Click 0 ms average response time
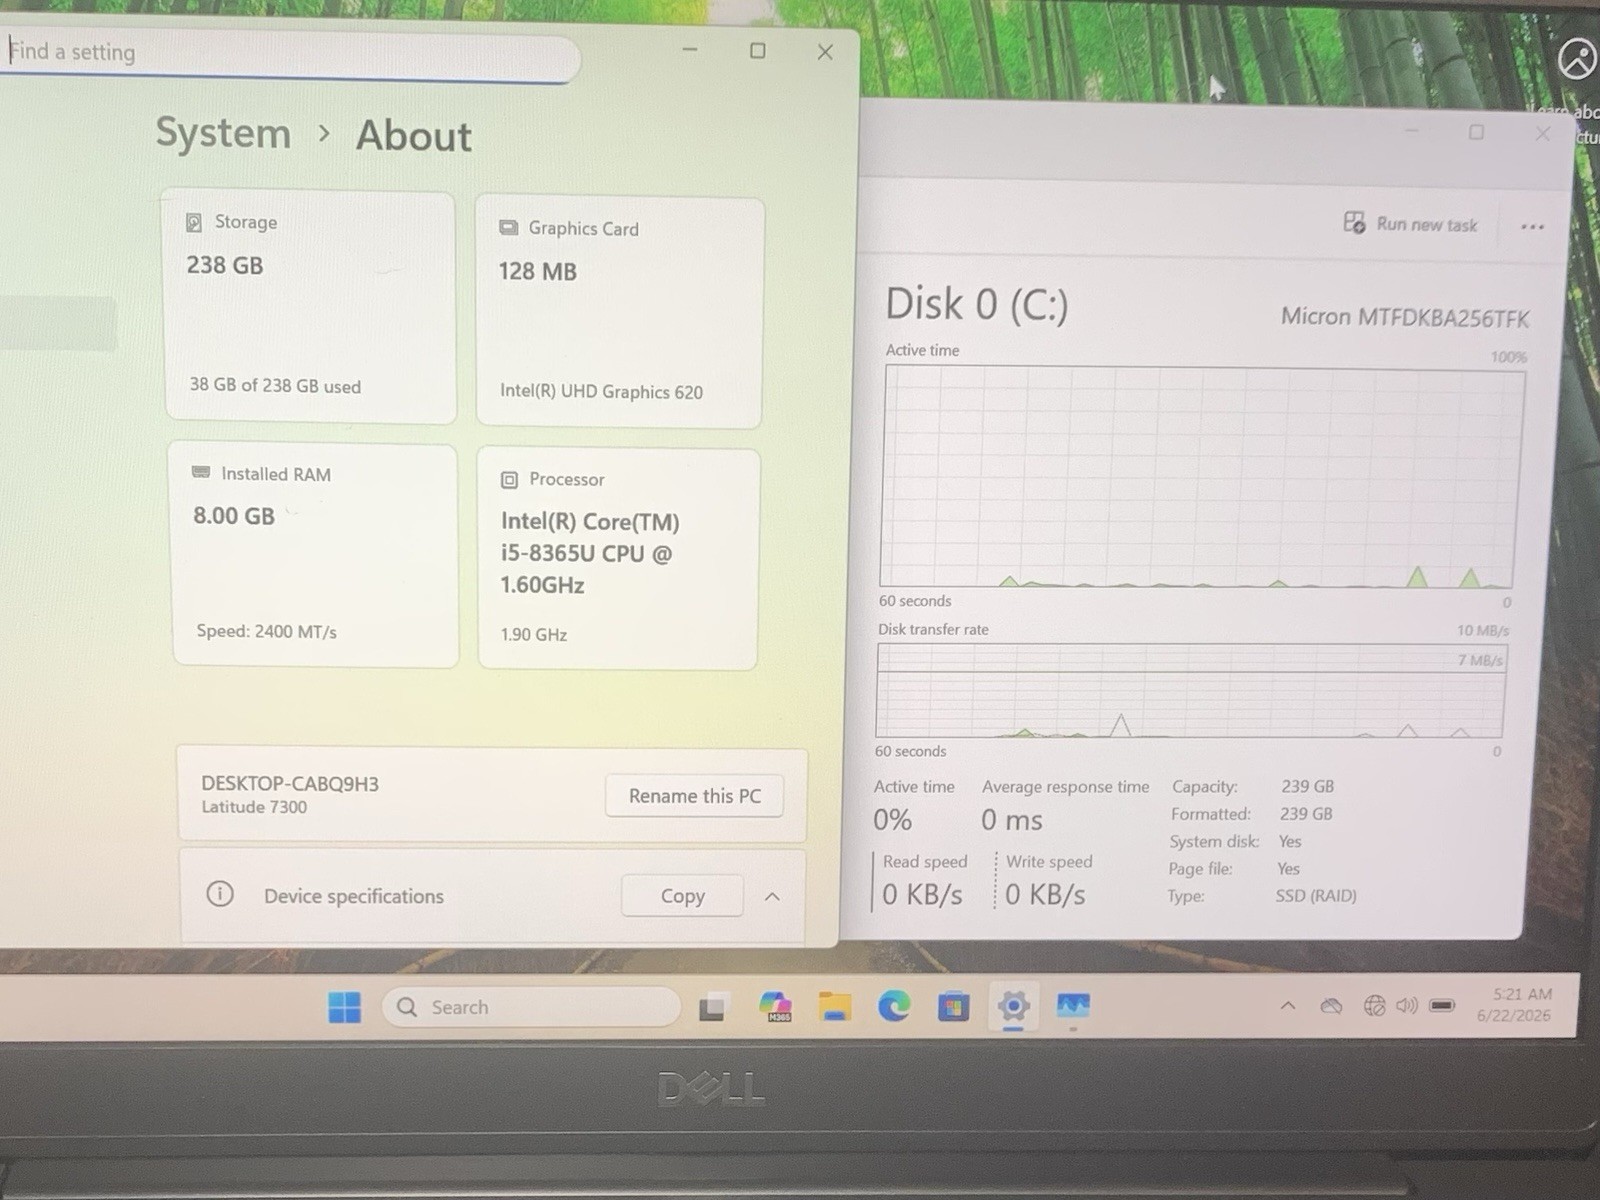 pyautogui.click(x=1011, y=821)
